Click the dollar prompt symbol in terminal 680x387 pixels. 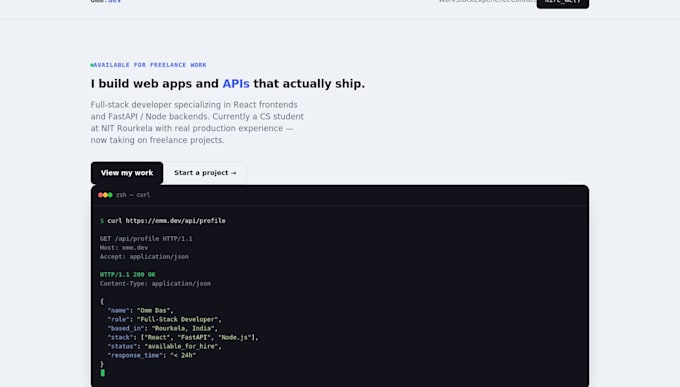click(x=102, y=221)
